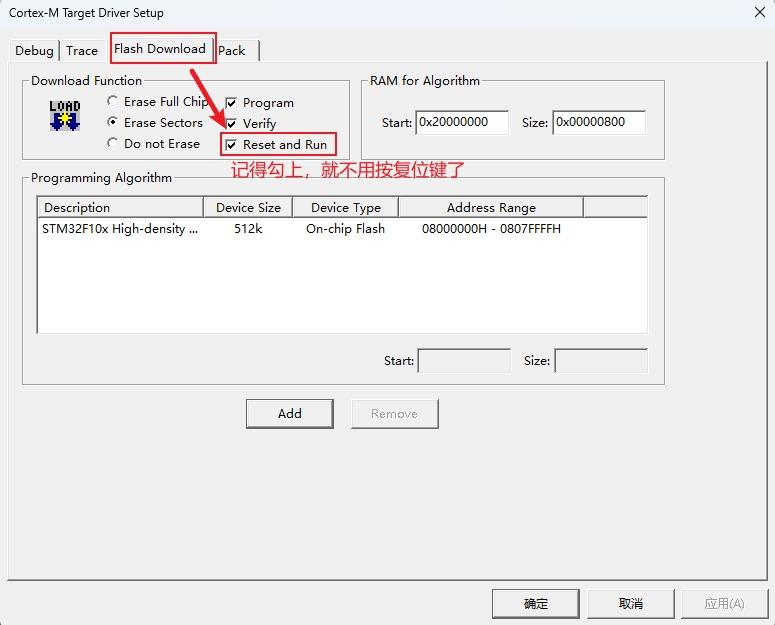Screen dimensions: 775x625
Task: Edit RAM for Algorithm Start field
Action: [x=462, y=122]
